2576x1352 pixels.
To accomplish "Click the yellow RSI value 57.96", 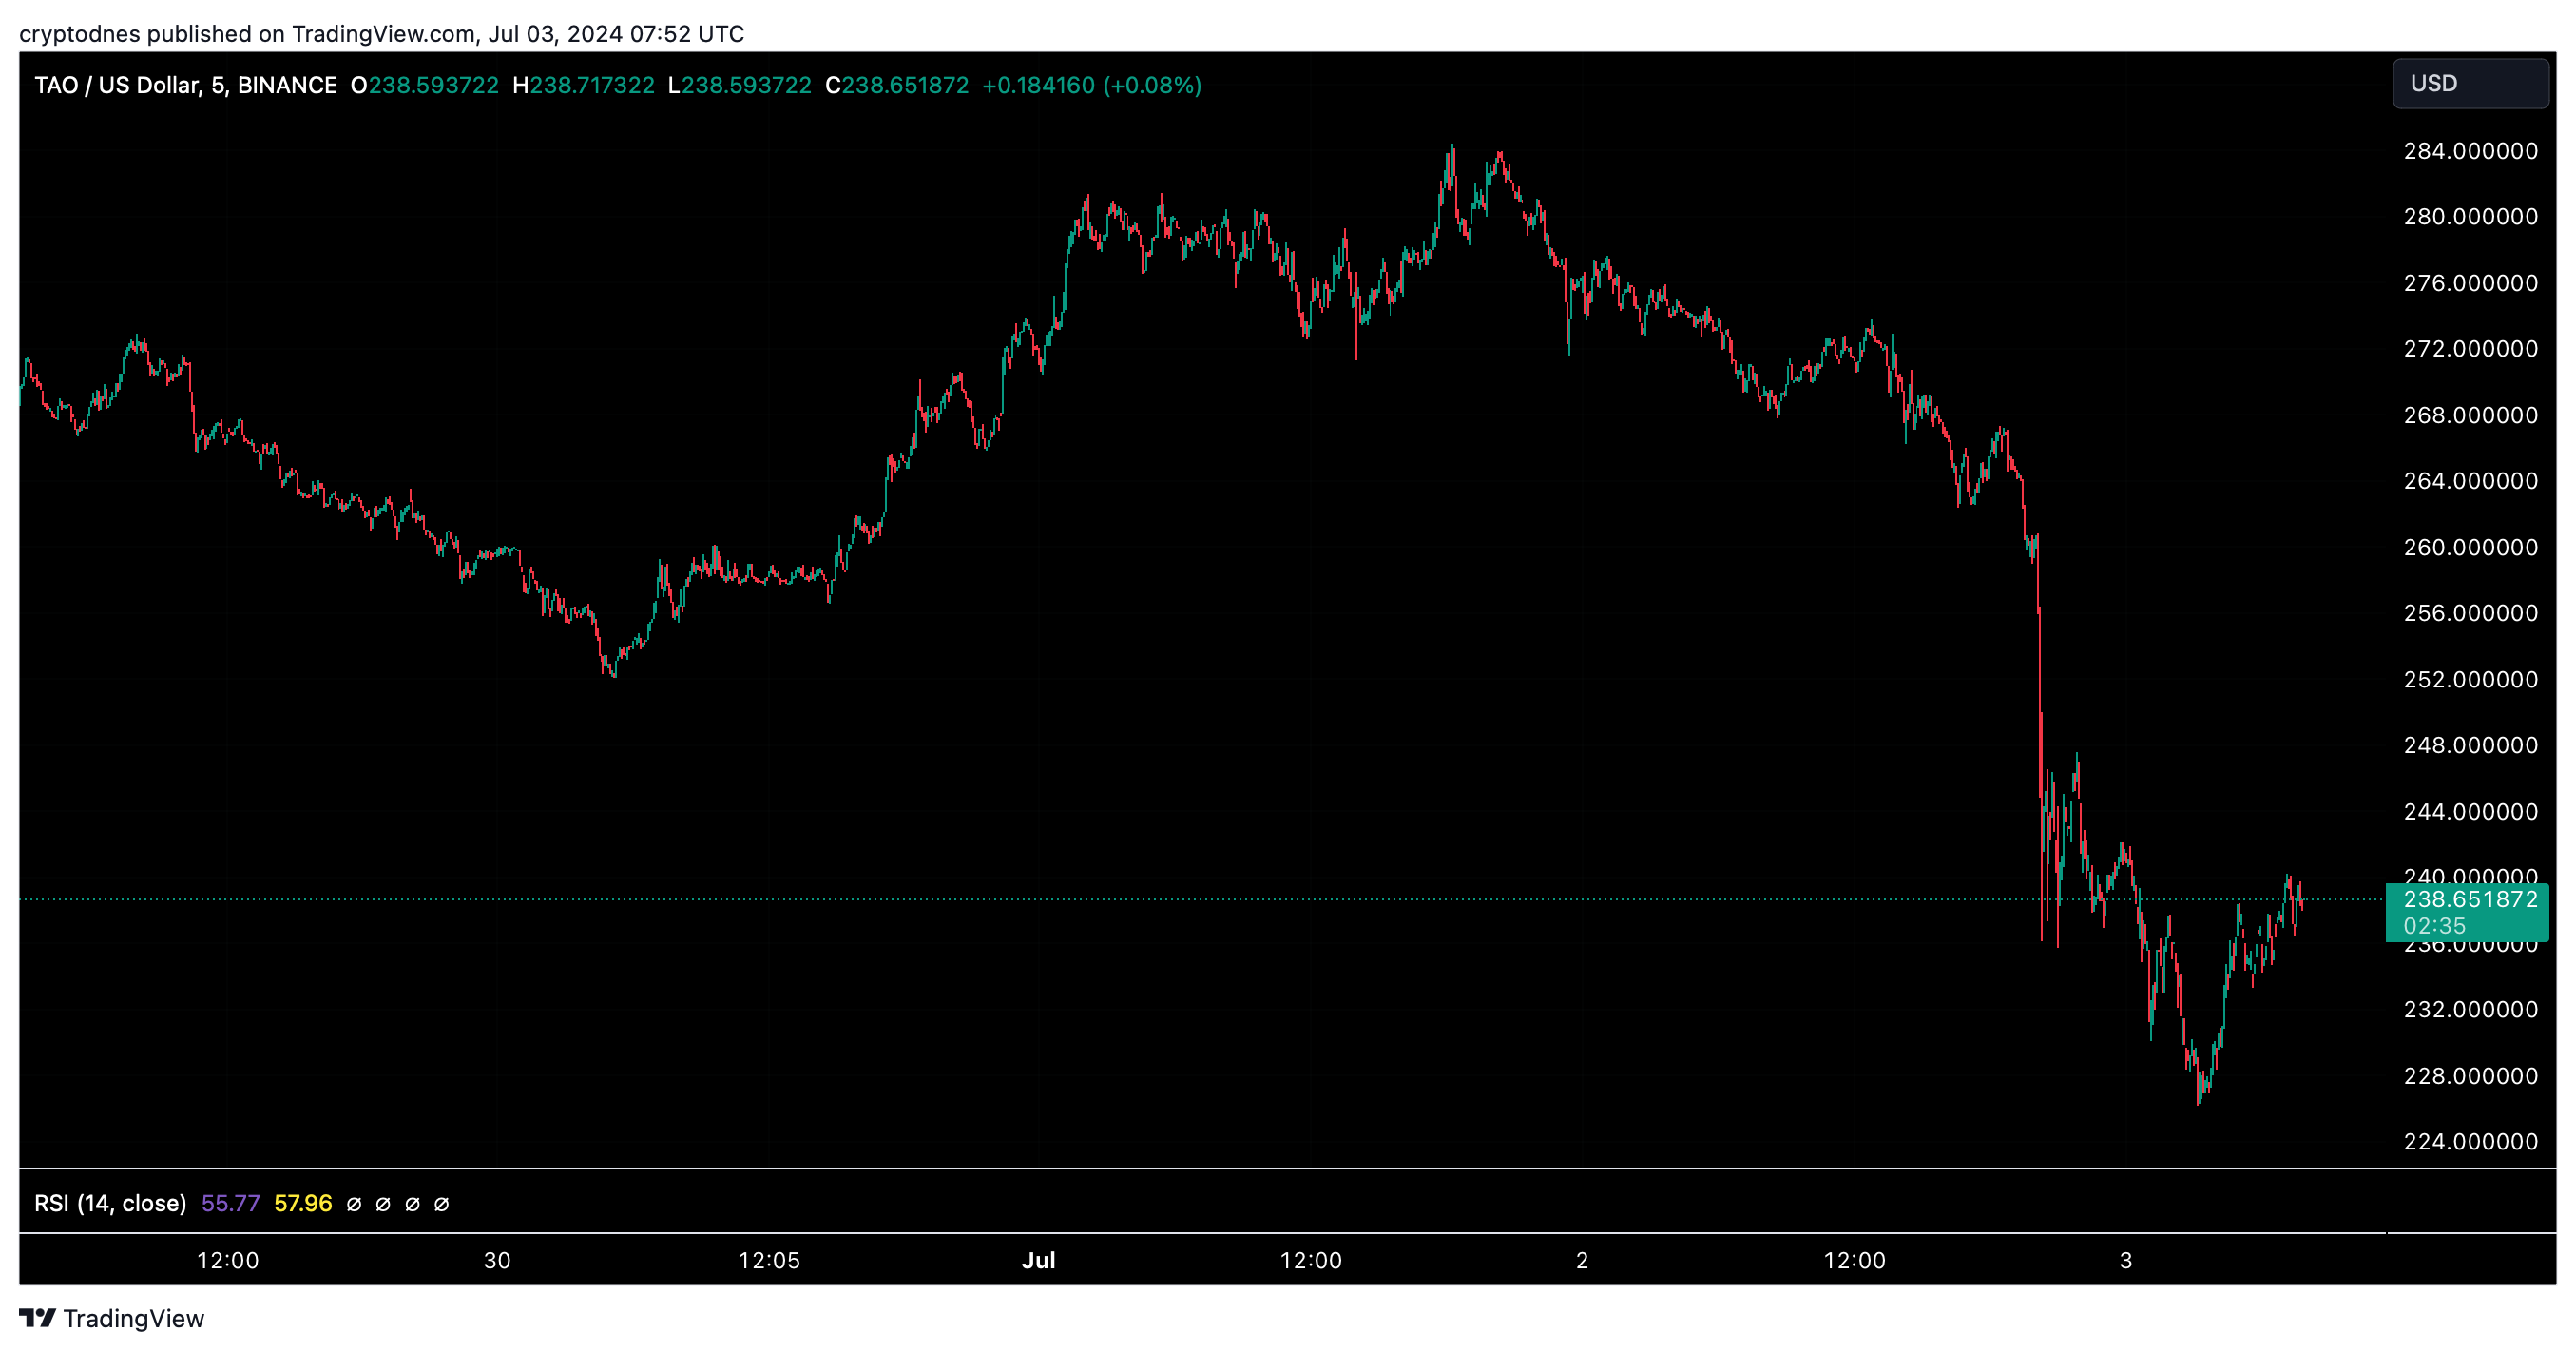I will [302, 1203].
